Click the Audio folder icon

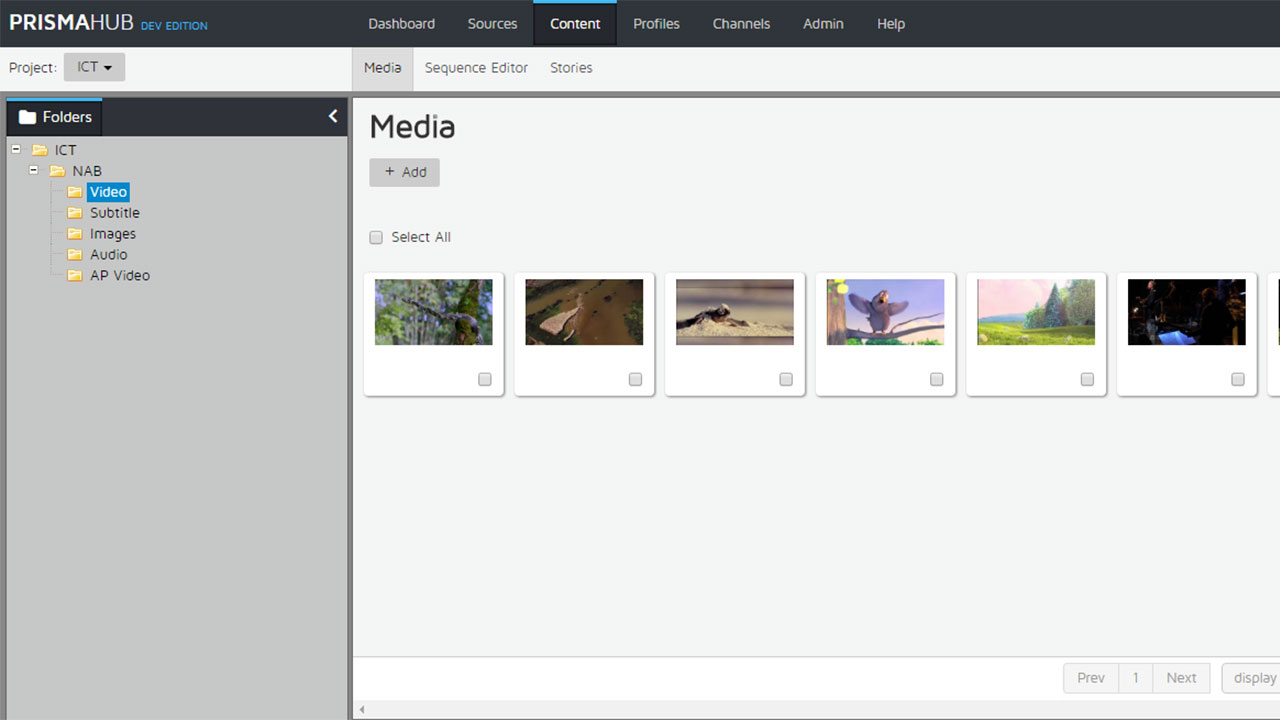coord(75,255)
